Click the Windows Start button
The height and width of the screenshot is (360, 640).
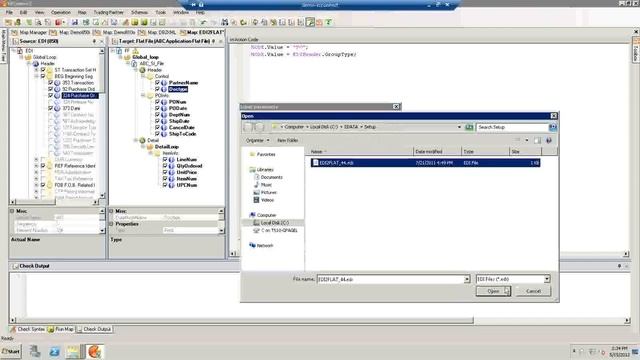(11, 351)
